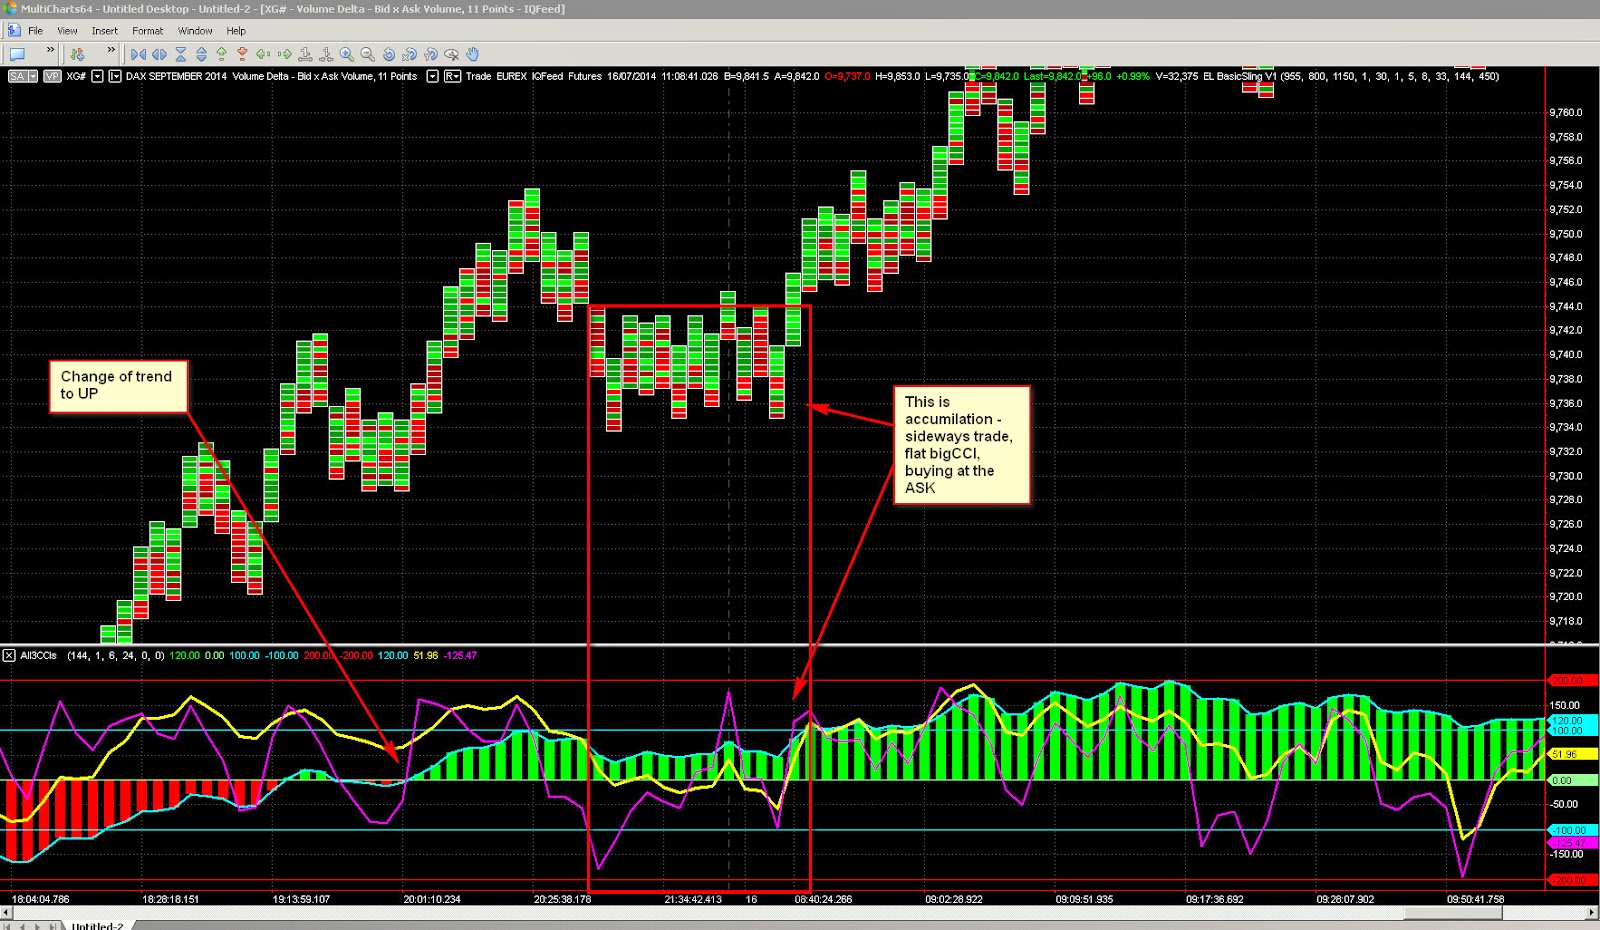
Task: Shift the chart left with the green left arrow
Action: (263, 54)
